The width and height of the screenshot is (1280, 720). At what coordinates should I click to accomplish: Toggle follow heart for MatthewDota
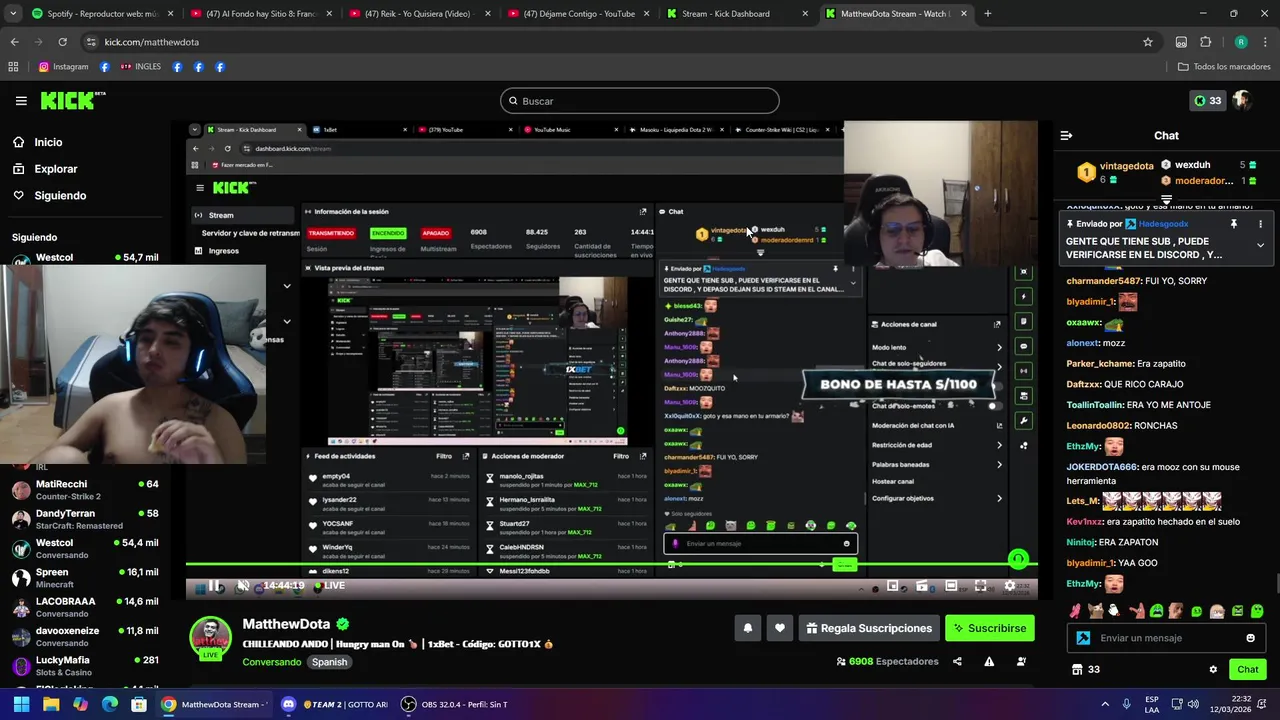pyautogui.click(x=779, y=628)
